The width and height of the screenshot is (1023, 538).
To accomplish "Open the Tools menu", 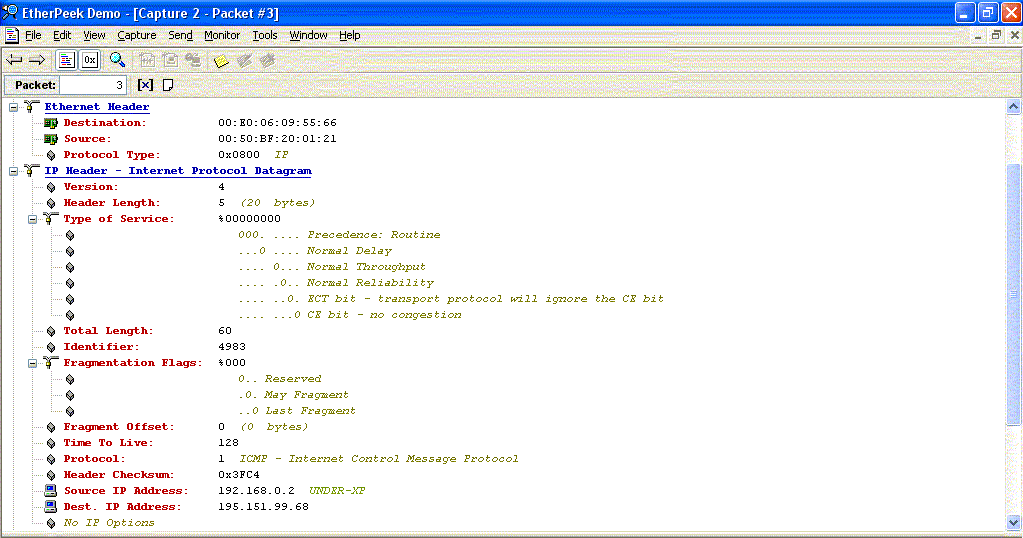I will coord(265,35).
